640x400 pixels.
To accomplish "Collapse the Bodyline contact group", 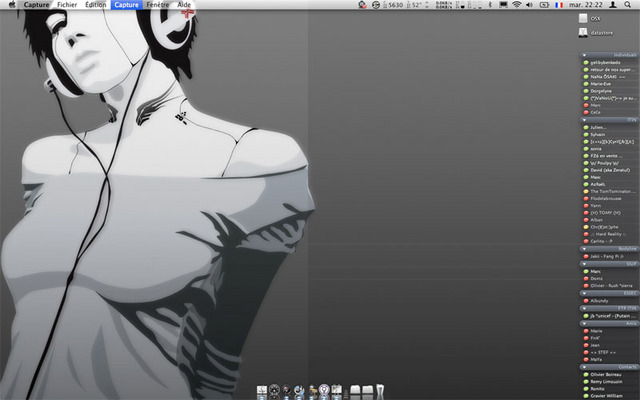I will click(x=584, y=249).
